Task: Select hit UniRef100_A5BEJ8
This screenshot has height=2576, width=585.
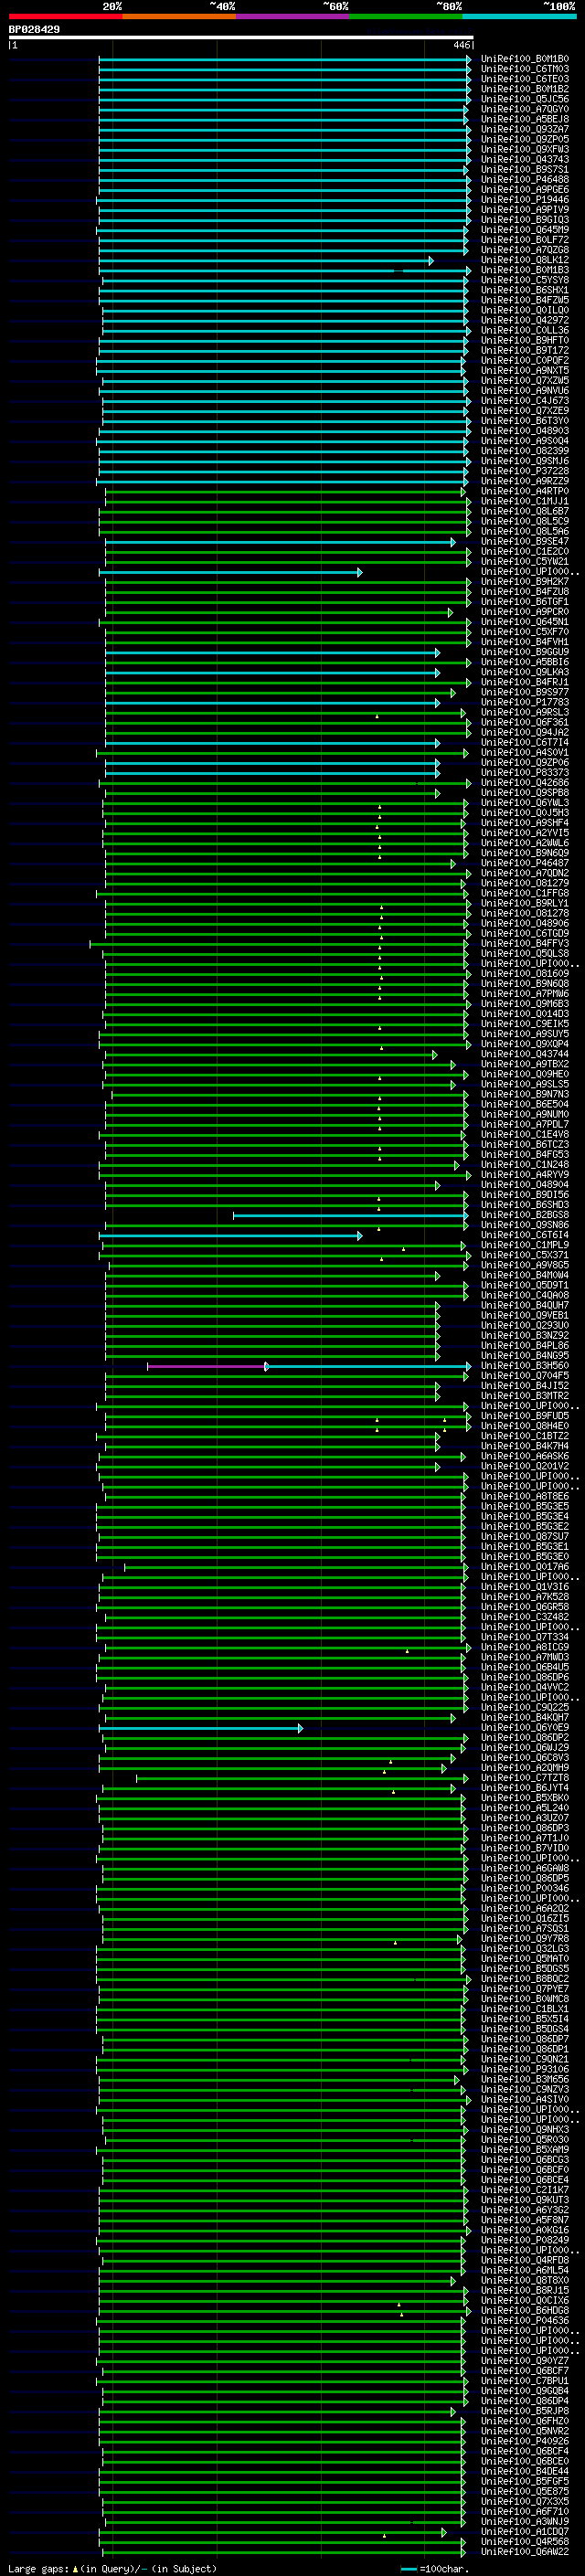Action: click(524, 119)
